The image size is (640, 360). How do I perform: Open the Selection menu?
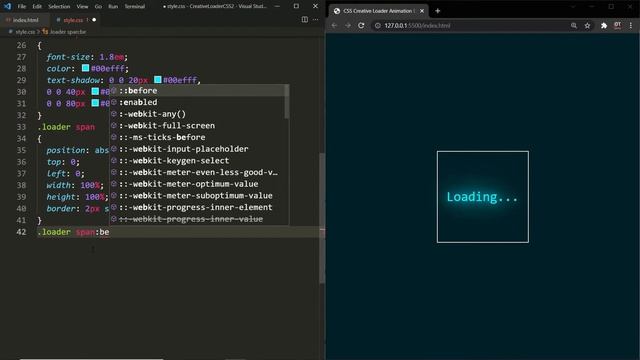pyautogui.click(x=59, y=7)
